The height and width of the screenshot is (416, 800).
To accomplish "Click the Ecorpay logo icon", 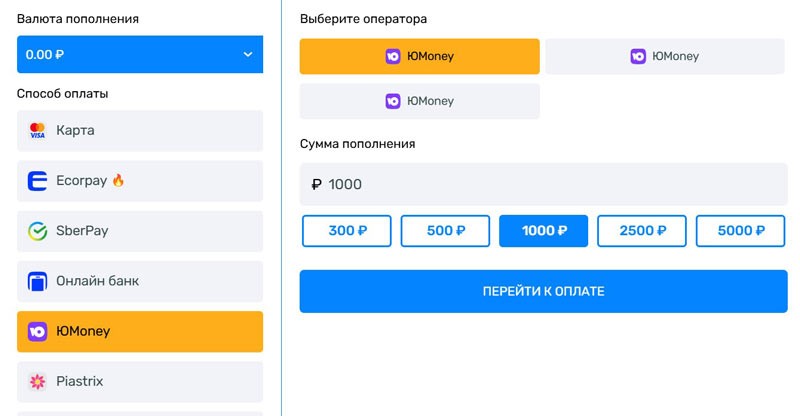I will point(38,181).
